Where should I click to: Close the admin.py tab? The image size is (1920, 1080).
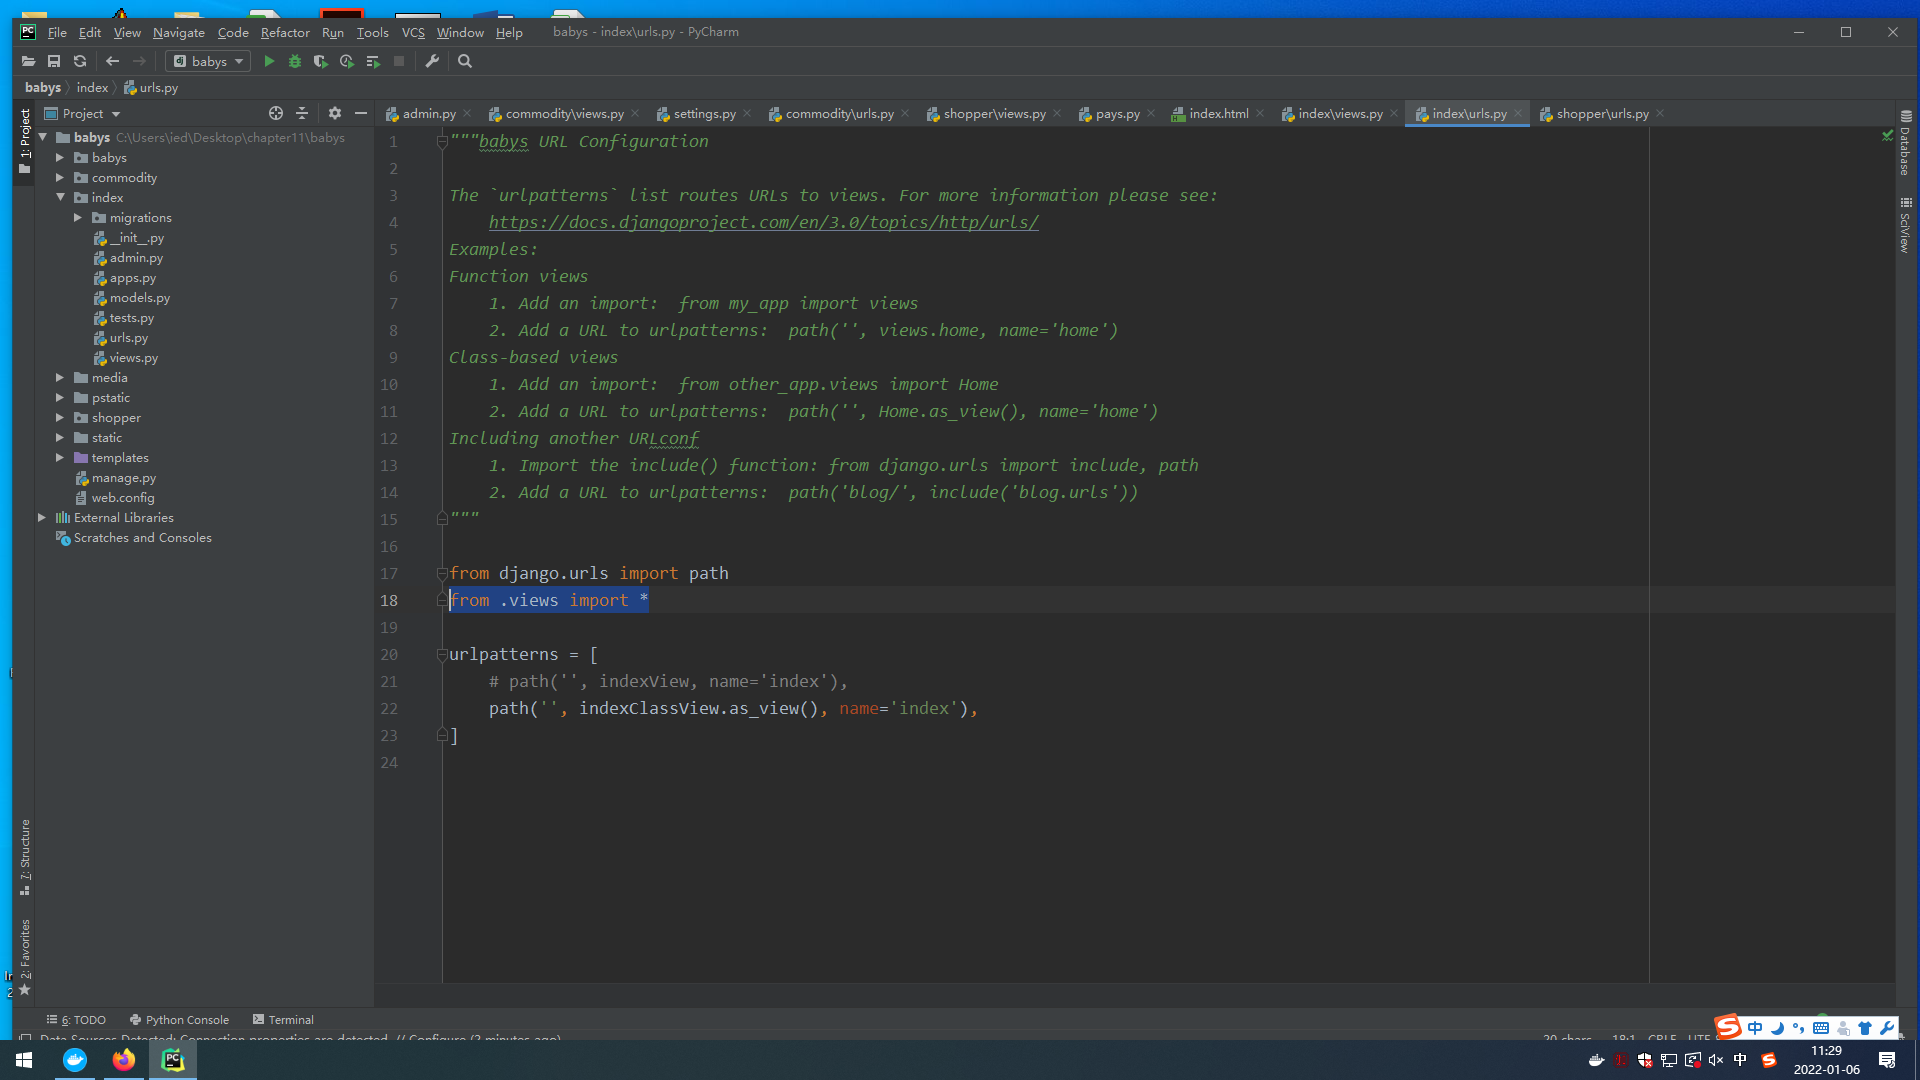click(x=467, y=113)
